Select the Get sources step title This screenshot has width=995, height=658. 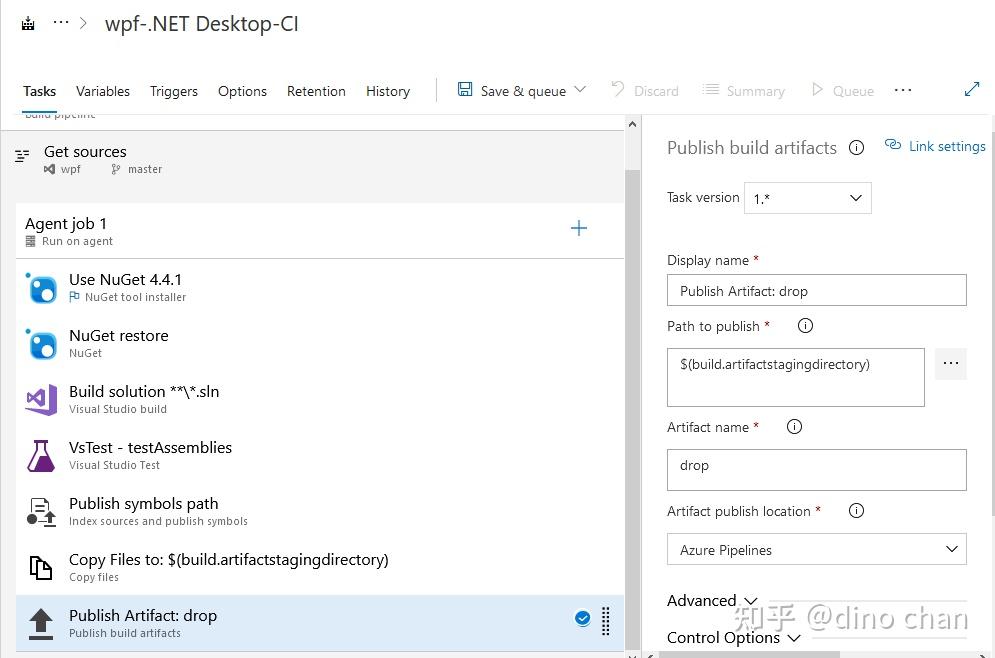pyautogui.click(x=85, y=152)
